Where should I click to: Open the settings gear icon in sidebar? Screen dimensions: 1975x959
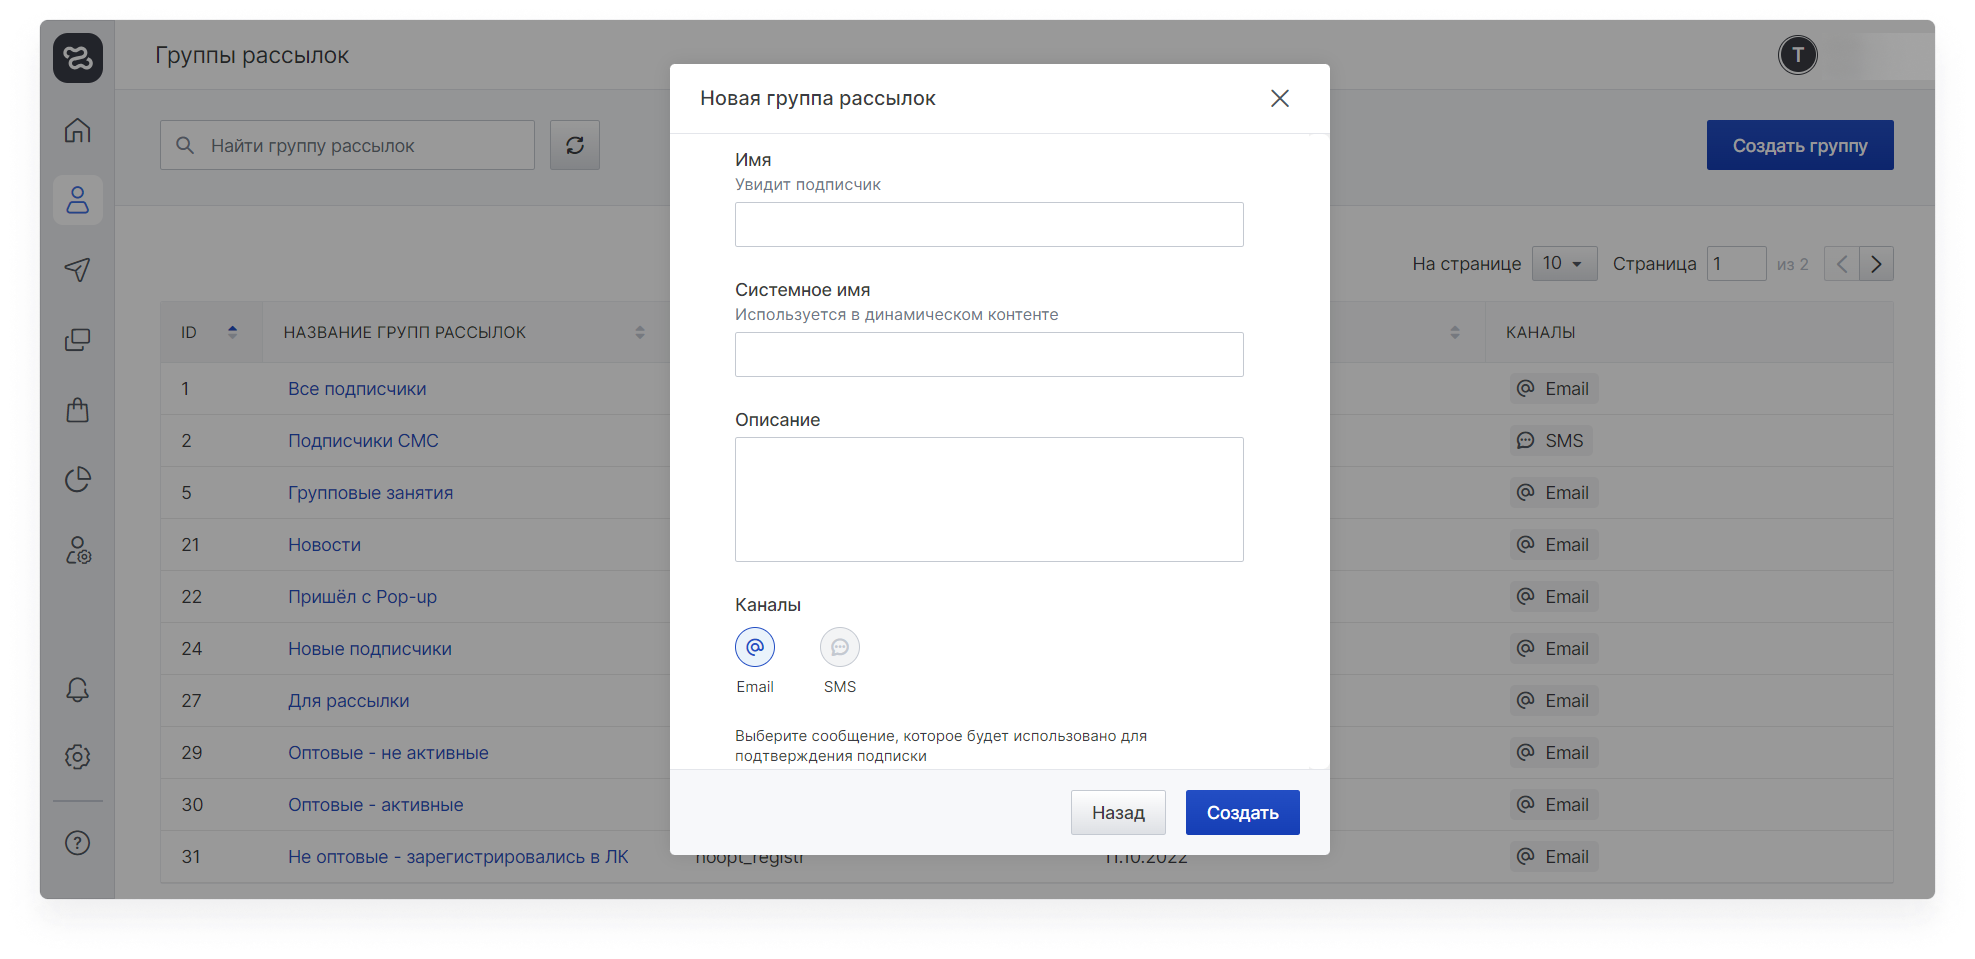pyautogui.click(x=78, y=757)
